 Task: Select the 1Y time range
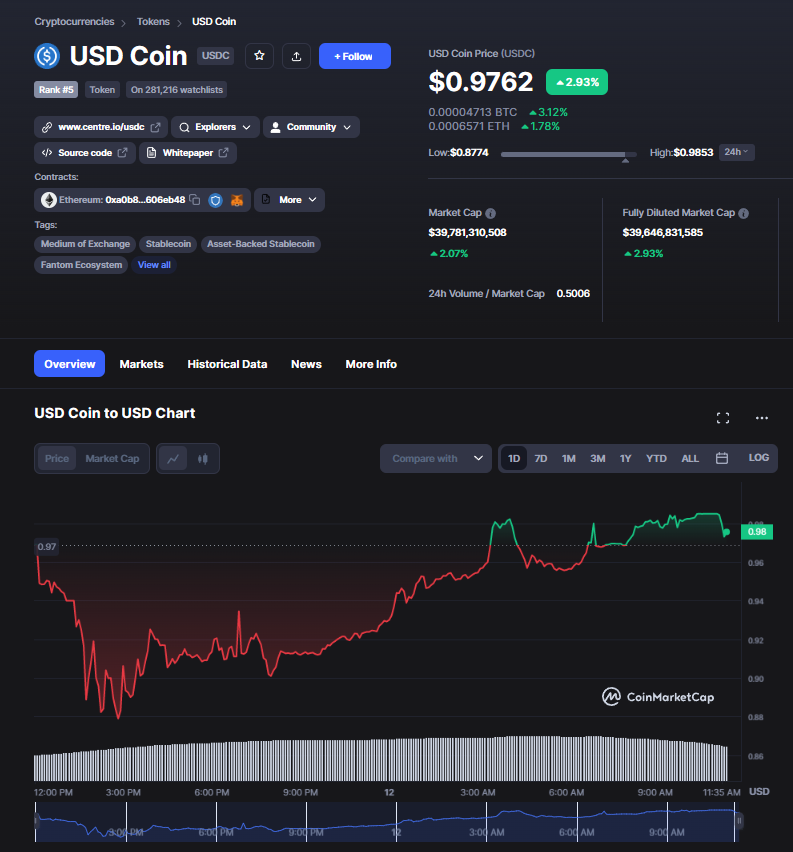pyautogui.click(x=626, y=458)
